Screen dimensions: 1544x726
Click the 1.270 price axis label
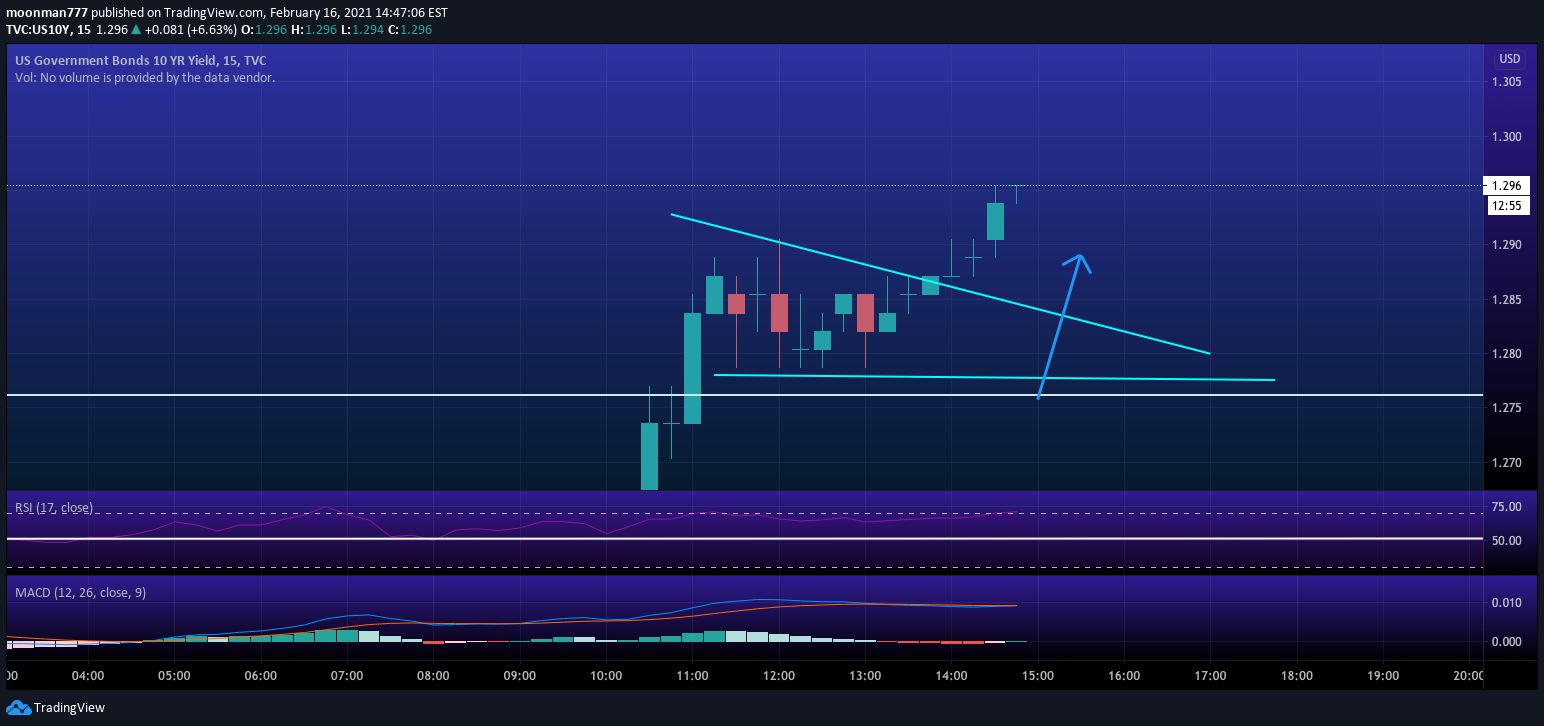click(x=1506, y=463)
